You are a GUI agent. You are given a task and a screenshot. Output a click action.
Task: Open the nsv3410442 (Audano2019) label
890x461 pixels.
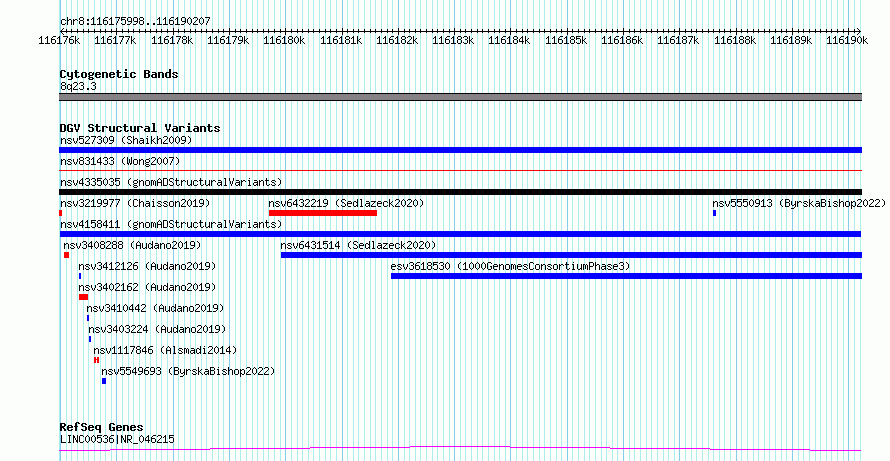point(155,308)
